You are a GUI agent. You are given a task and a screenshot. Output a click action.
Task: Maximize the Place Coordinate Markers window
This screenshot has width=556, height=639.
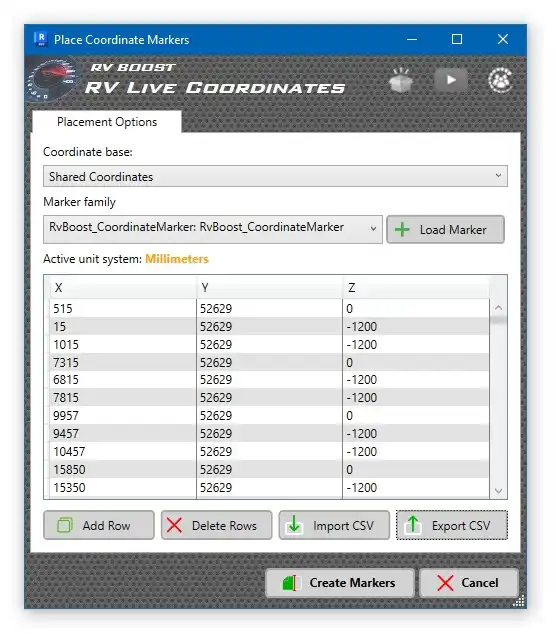tap(457, 39)
